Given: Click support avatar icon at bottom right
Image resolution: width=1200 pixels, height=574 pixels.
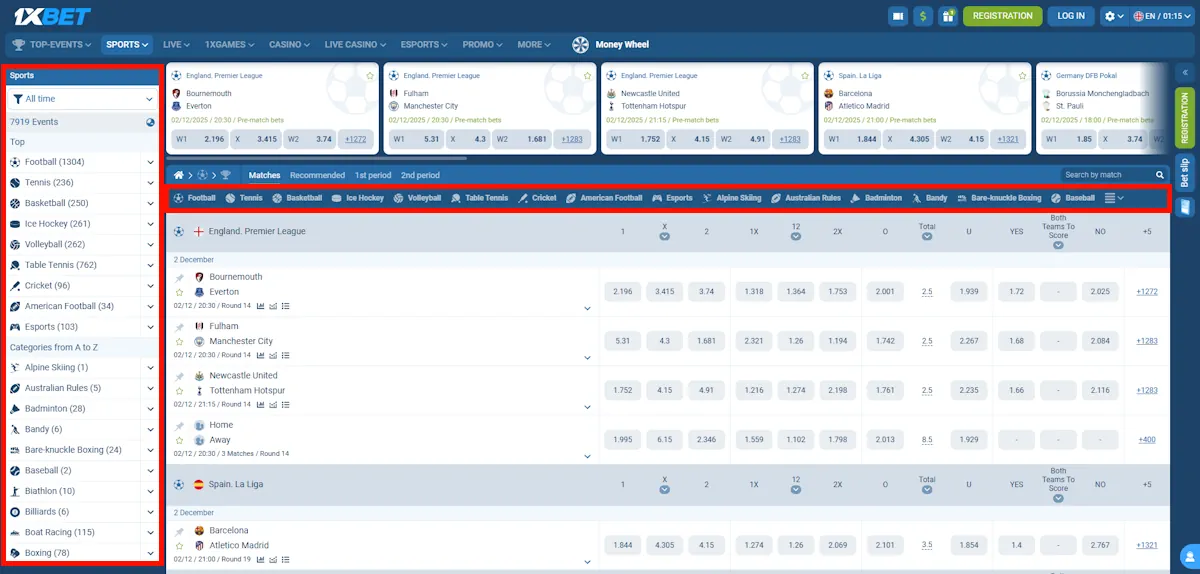Looking at the screenshot, I should point(1189,555).
